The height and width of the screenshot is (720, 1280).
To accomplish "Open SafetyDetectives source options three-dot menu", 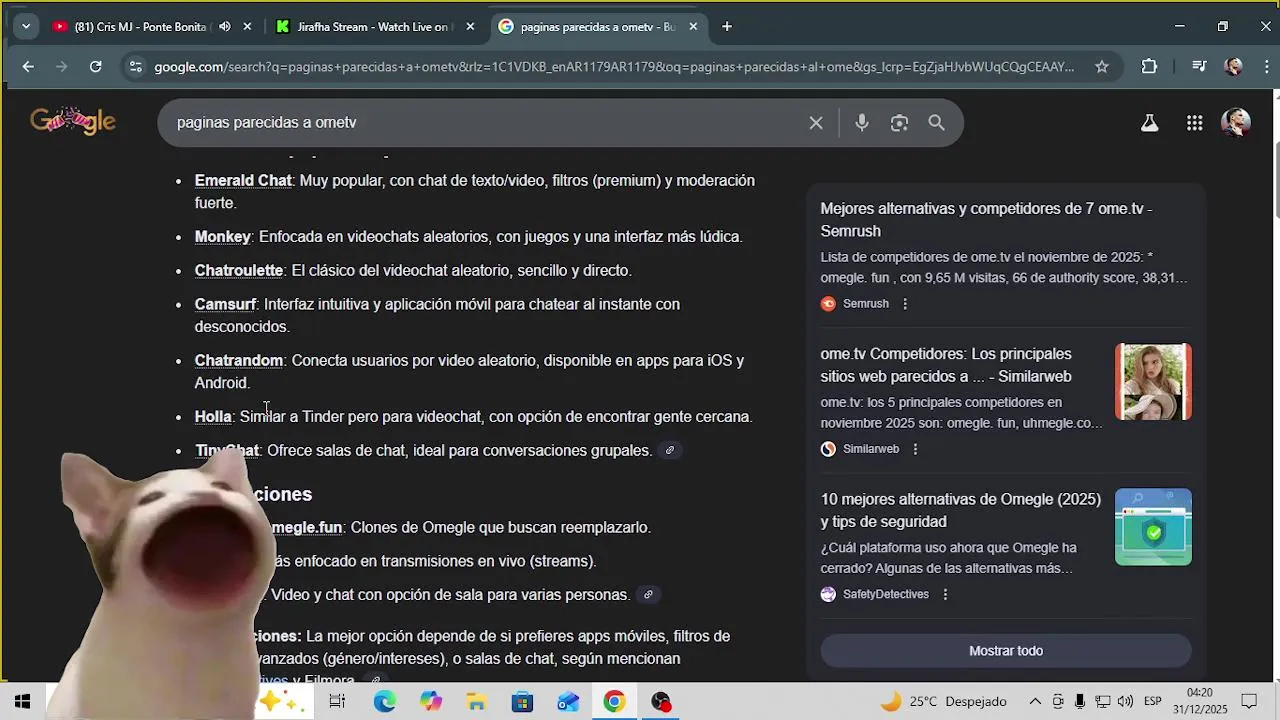I will (945, 595).
